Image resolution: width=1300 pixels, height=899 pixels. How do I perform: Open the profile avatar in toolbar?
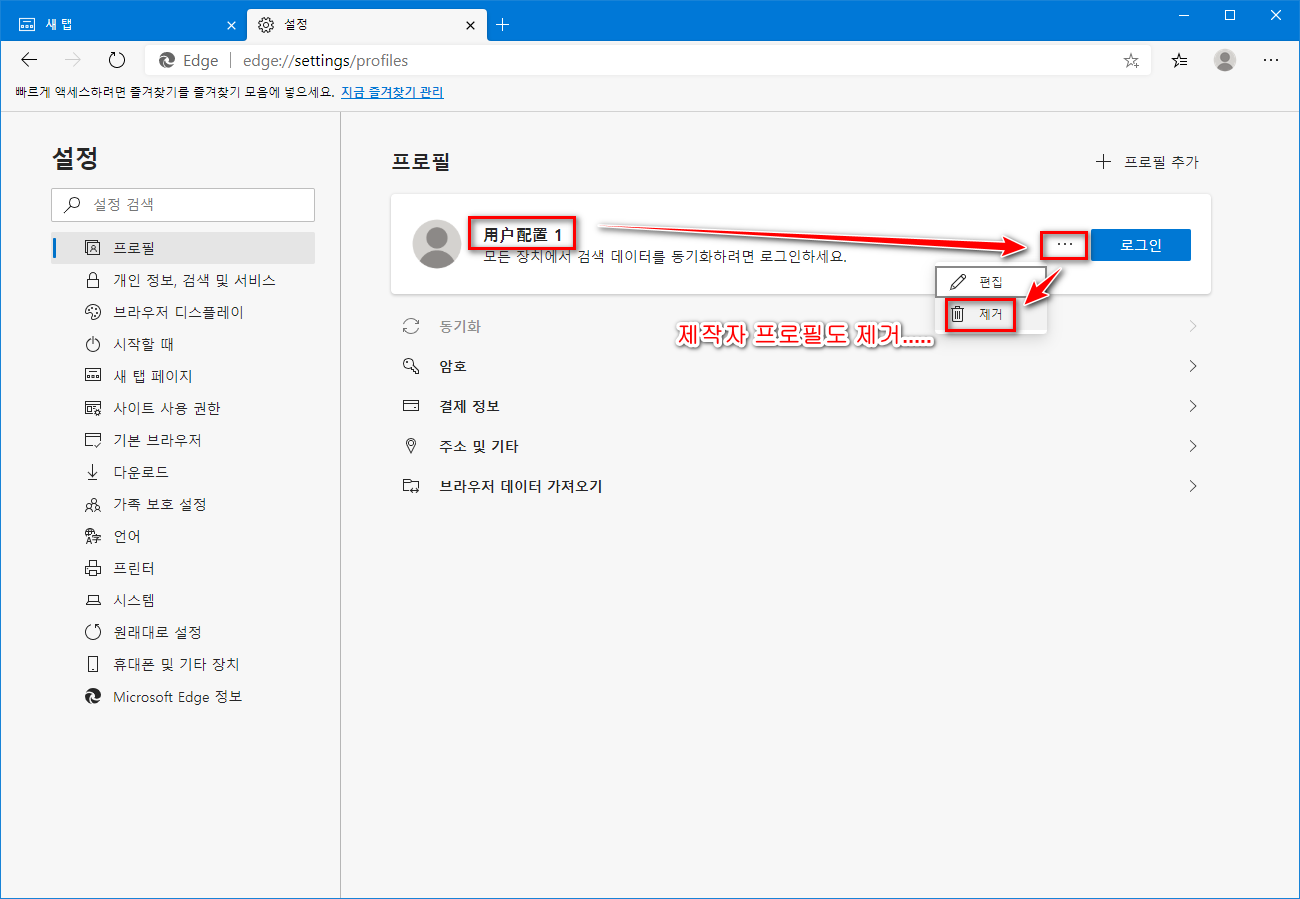click(1225, 60)
